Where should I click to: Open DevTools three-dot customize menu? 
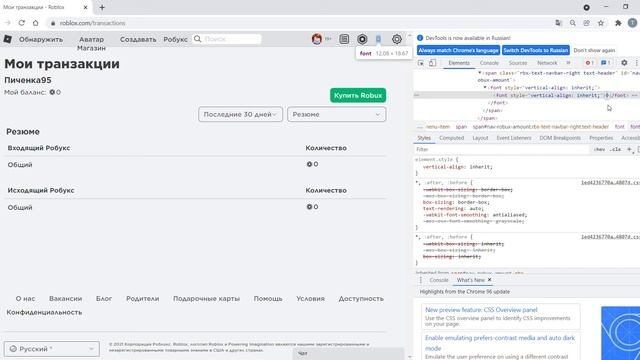(636, 63)
